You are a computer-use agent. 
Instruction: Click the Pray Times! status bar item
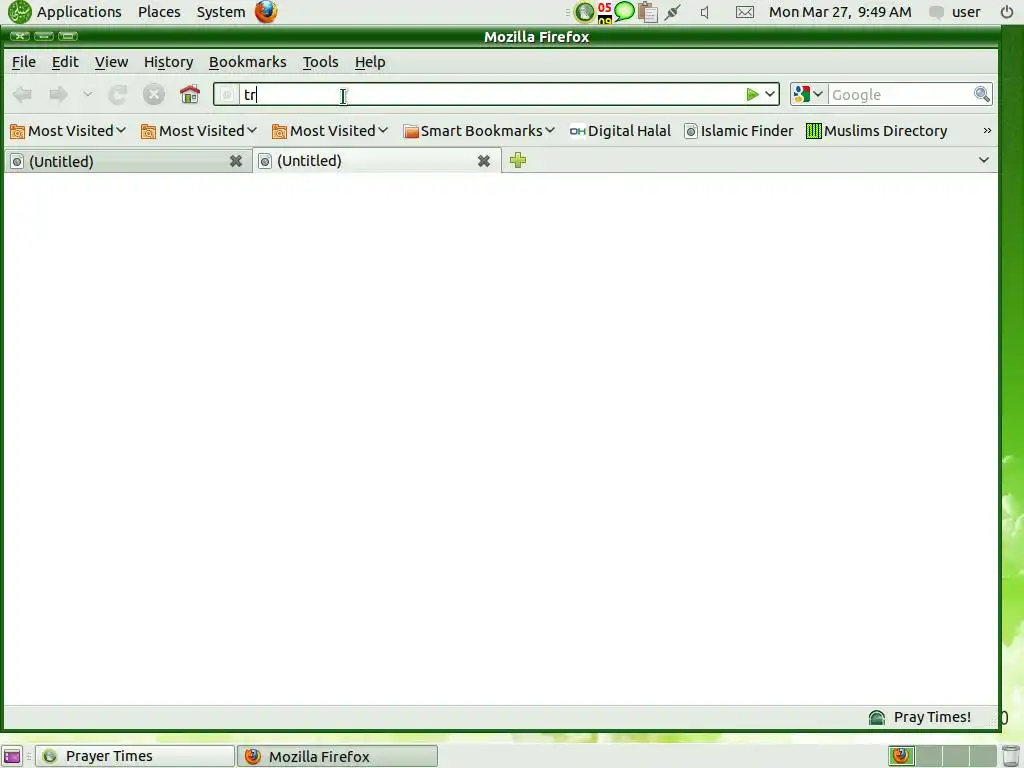click(x=920, y=717)
